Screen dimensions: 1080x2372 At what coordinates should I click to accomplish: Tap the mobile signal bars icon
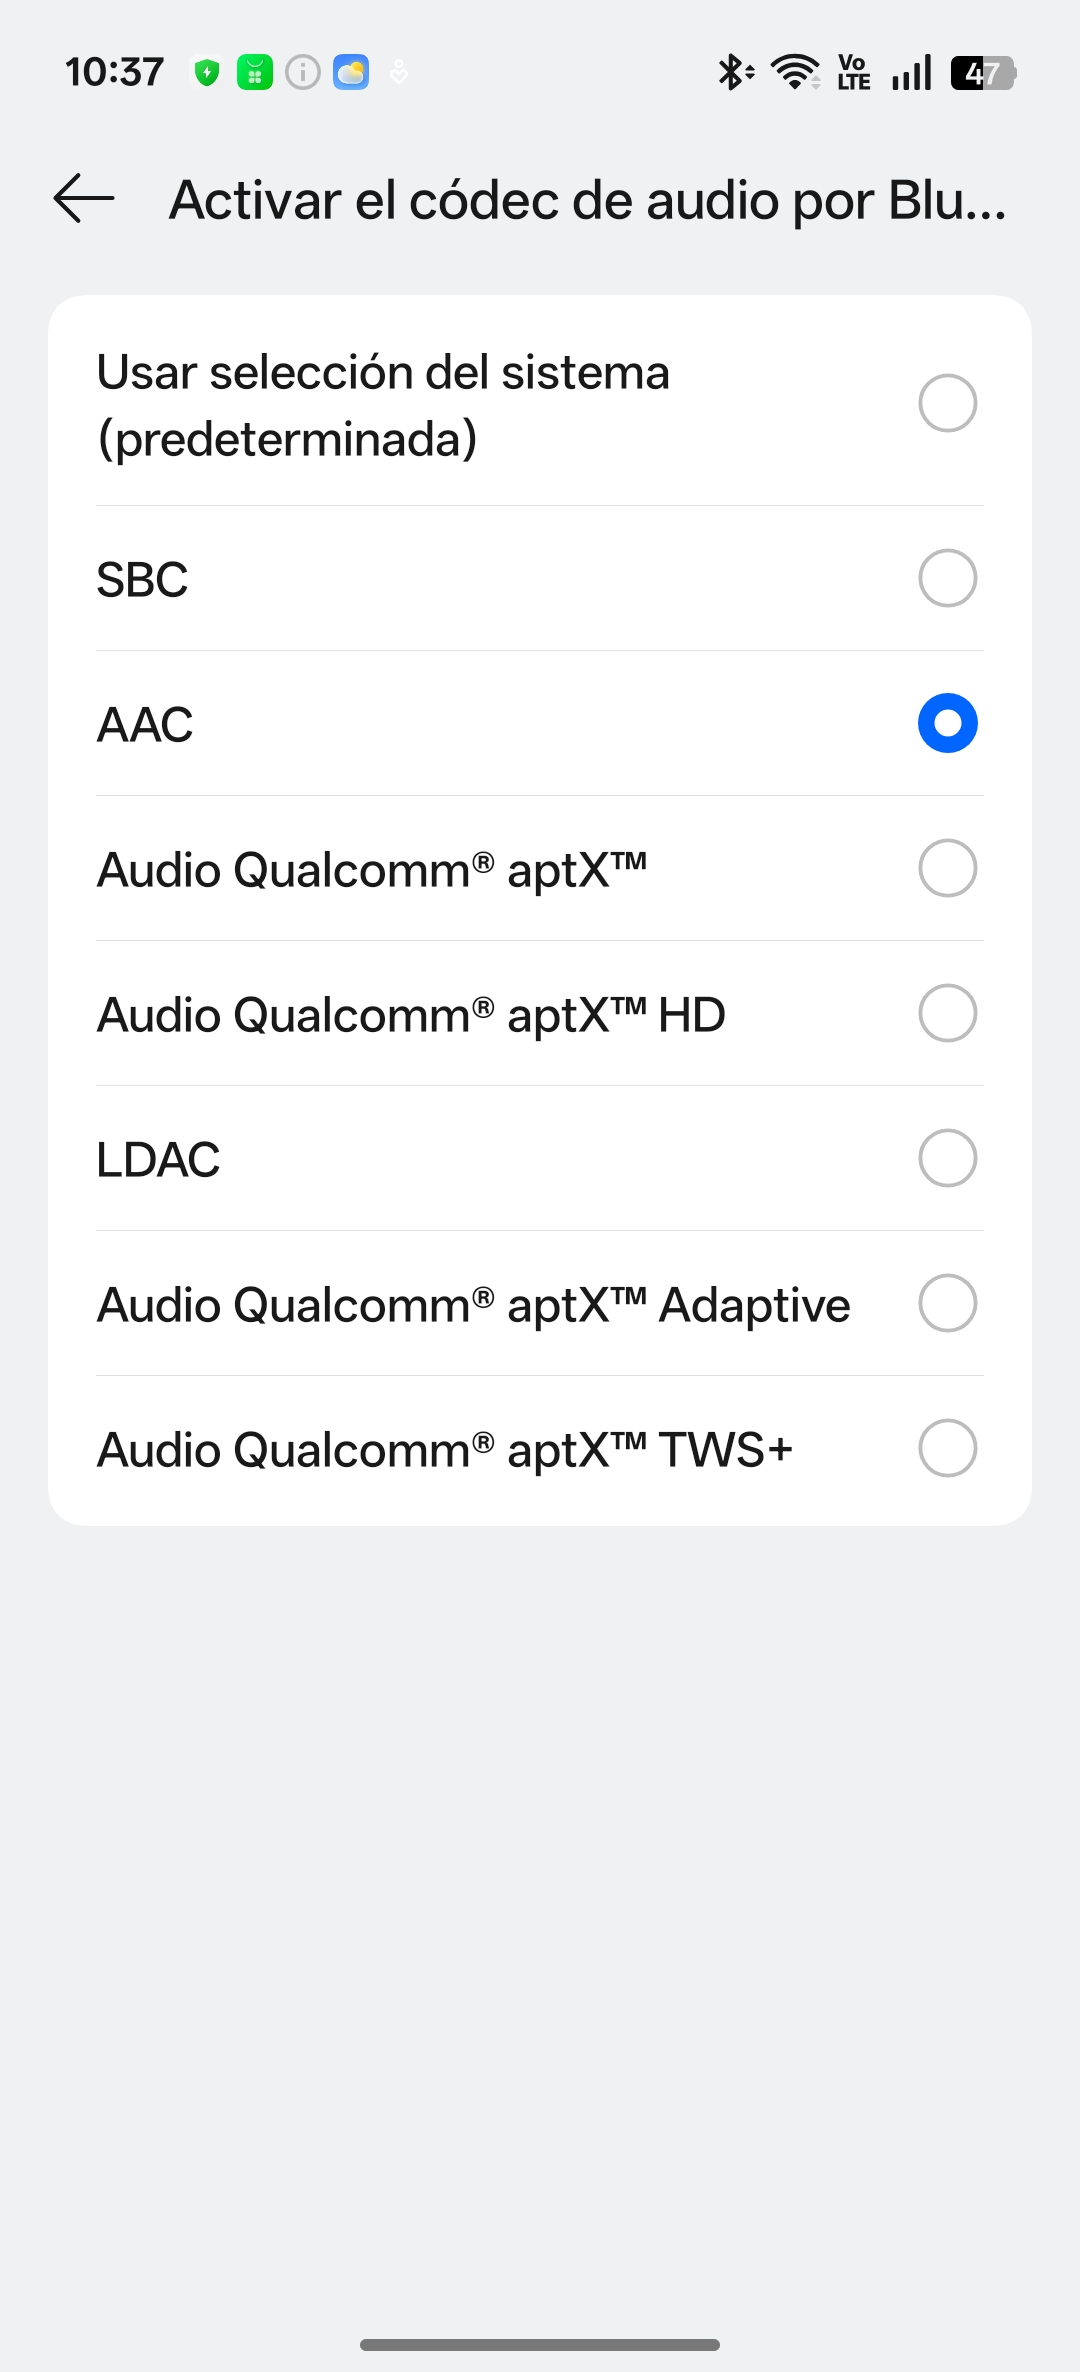click(x=912, y=73)
